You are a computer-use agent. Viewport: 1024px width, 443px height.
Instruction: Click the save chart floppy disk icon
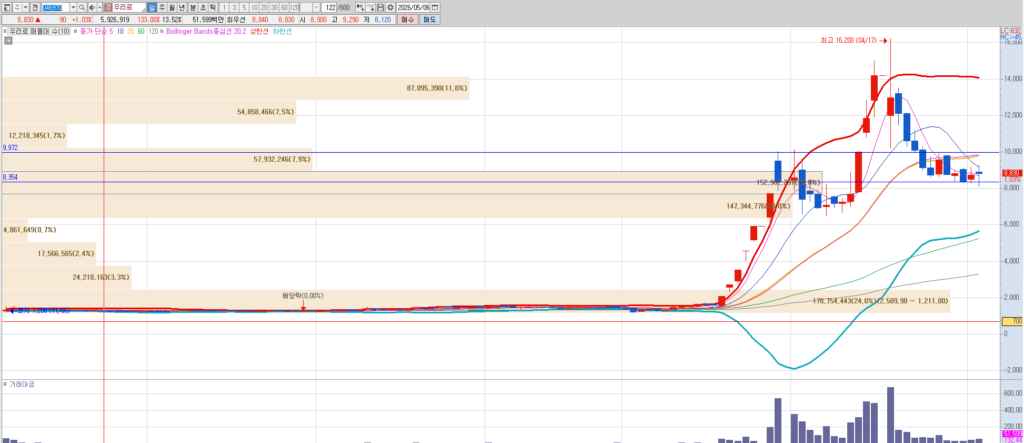pos(380,7)
